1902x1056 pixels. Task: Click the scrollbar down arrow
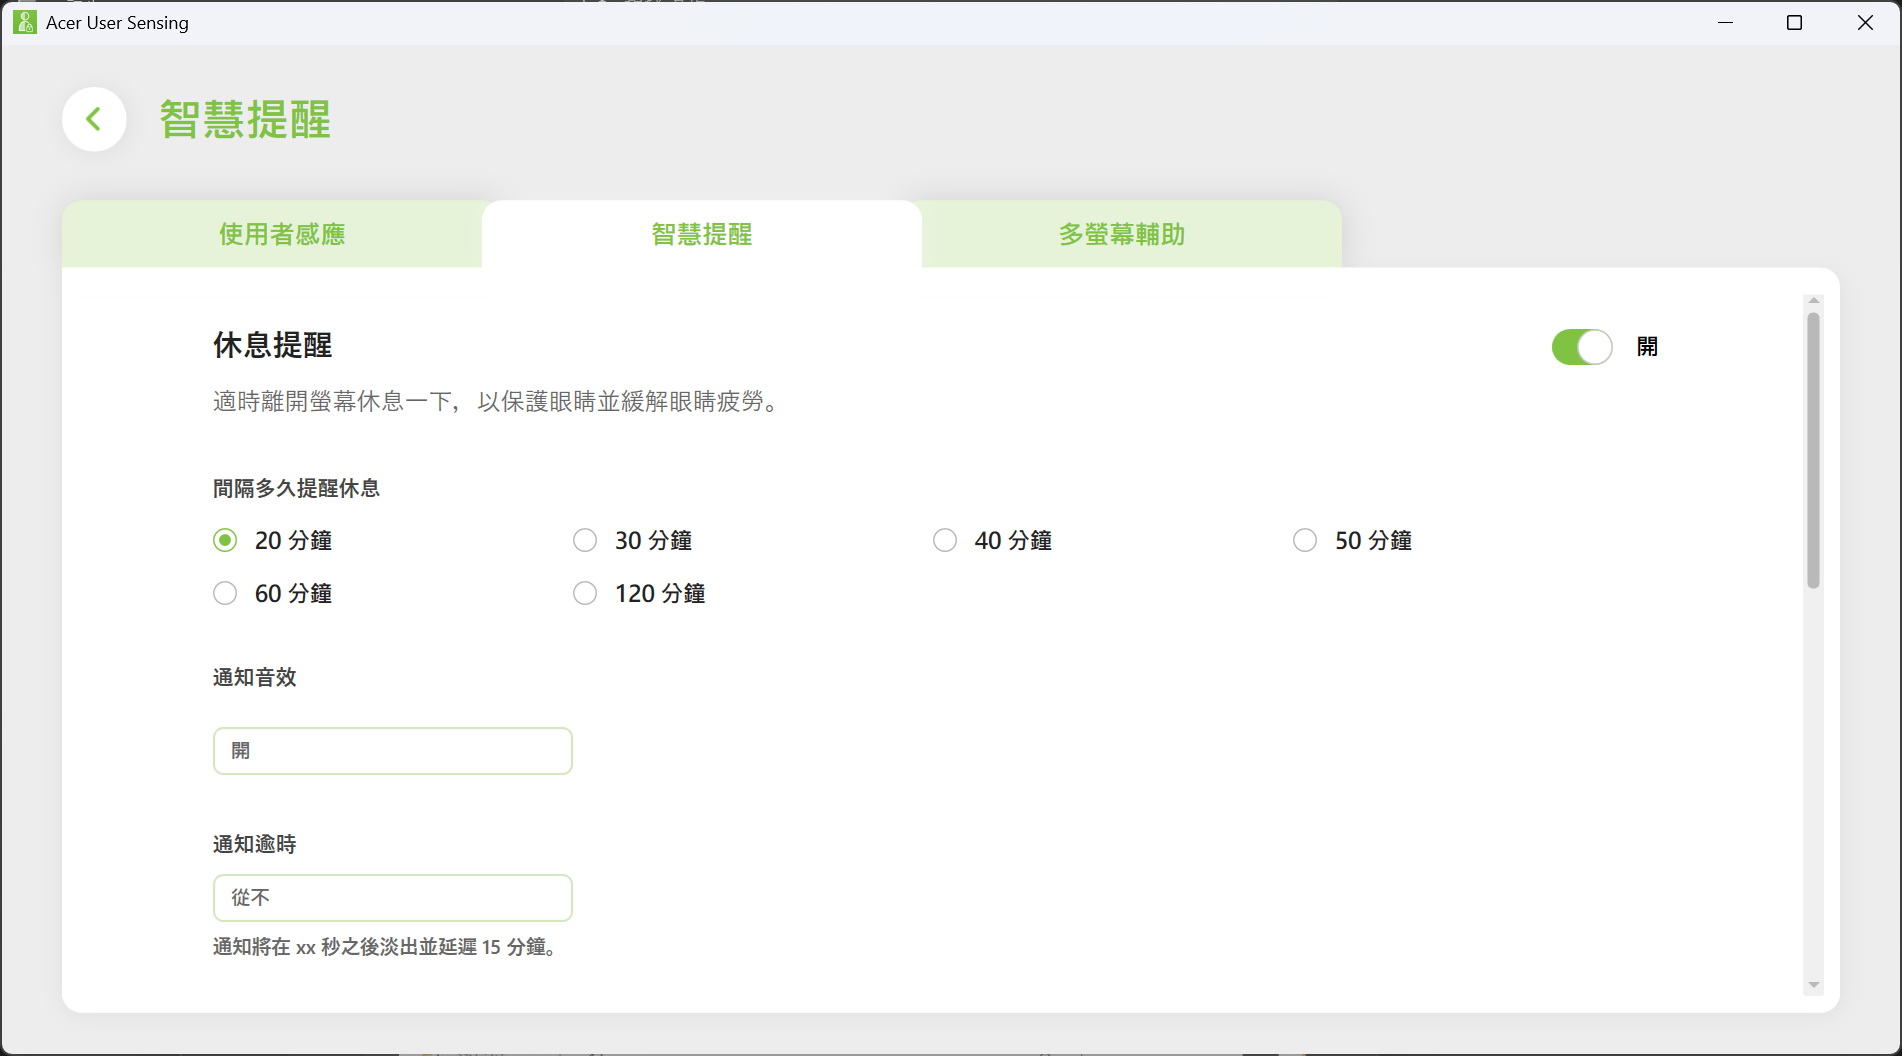[x=1813, y=986]
